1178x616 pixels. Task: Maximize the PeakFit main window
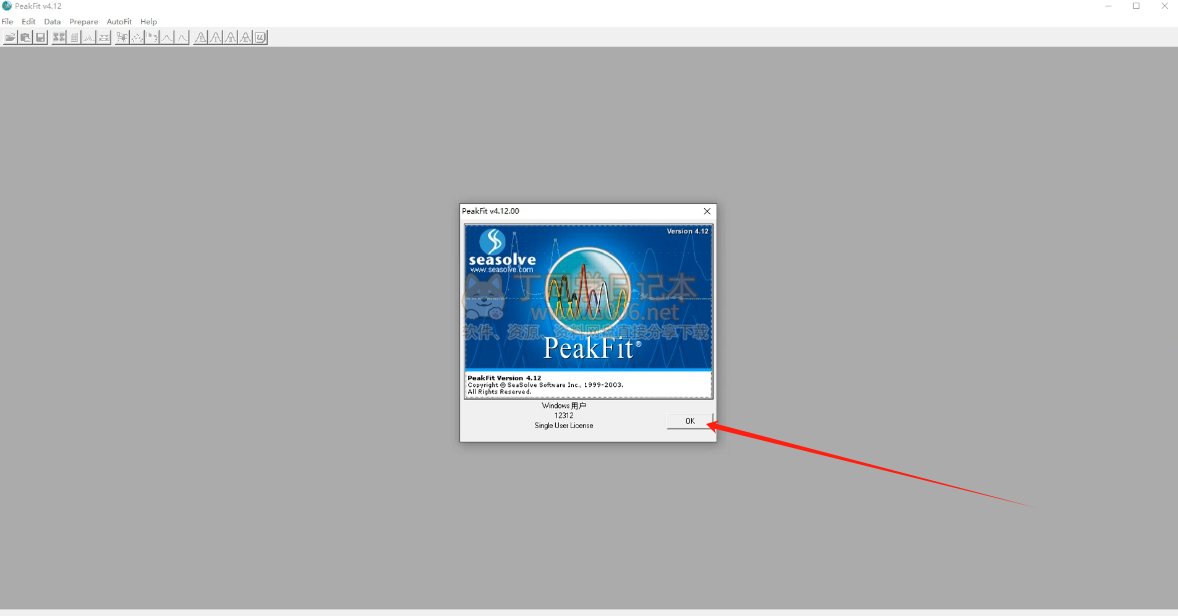[1136, 6]
